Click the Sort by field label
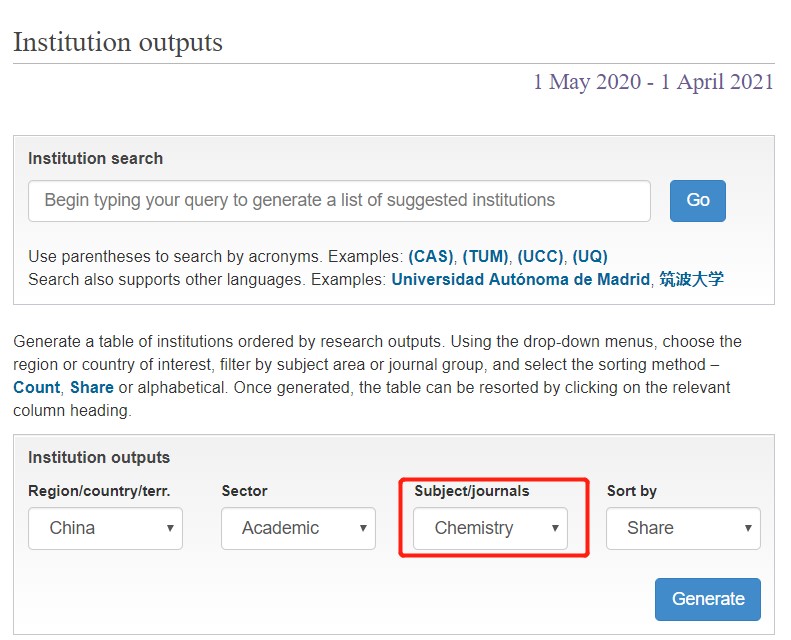 pos(632,491)
